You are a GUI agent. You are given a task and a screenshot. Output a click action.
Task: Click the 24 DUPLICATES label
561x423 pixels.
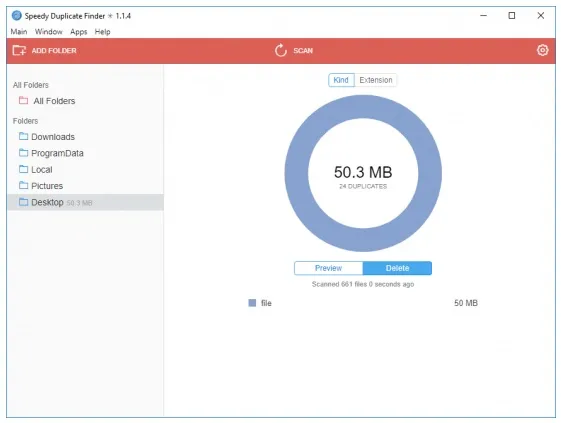363,186
